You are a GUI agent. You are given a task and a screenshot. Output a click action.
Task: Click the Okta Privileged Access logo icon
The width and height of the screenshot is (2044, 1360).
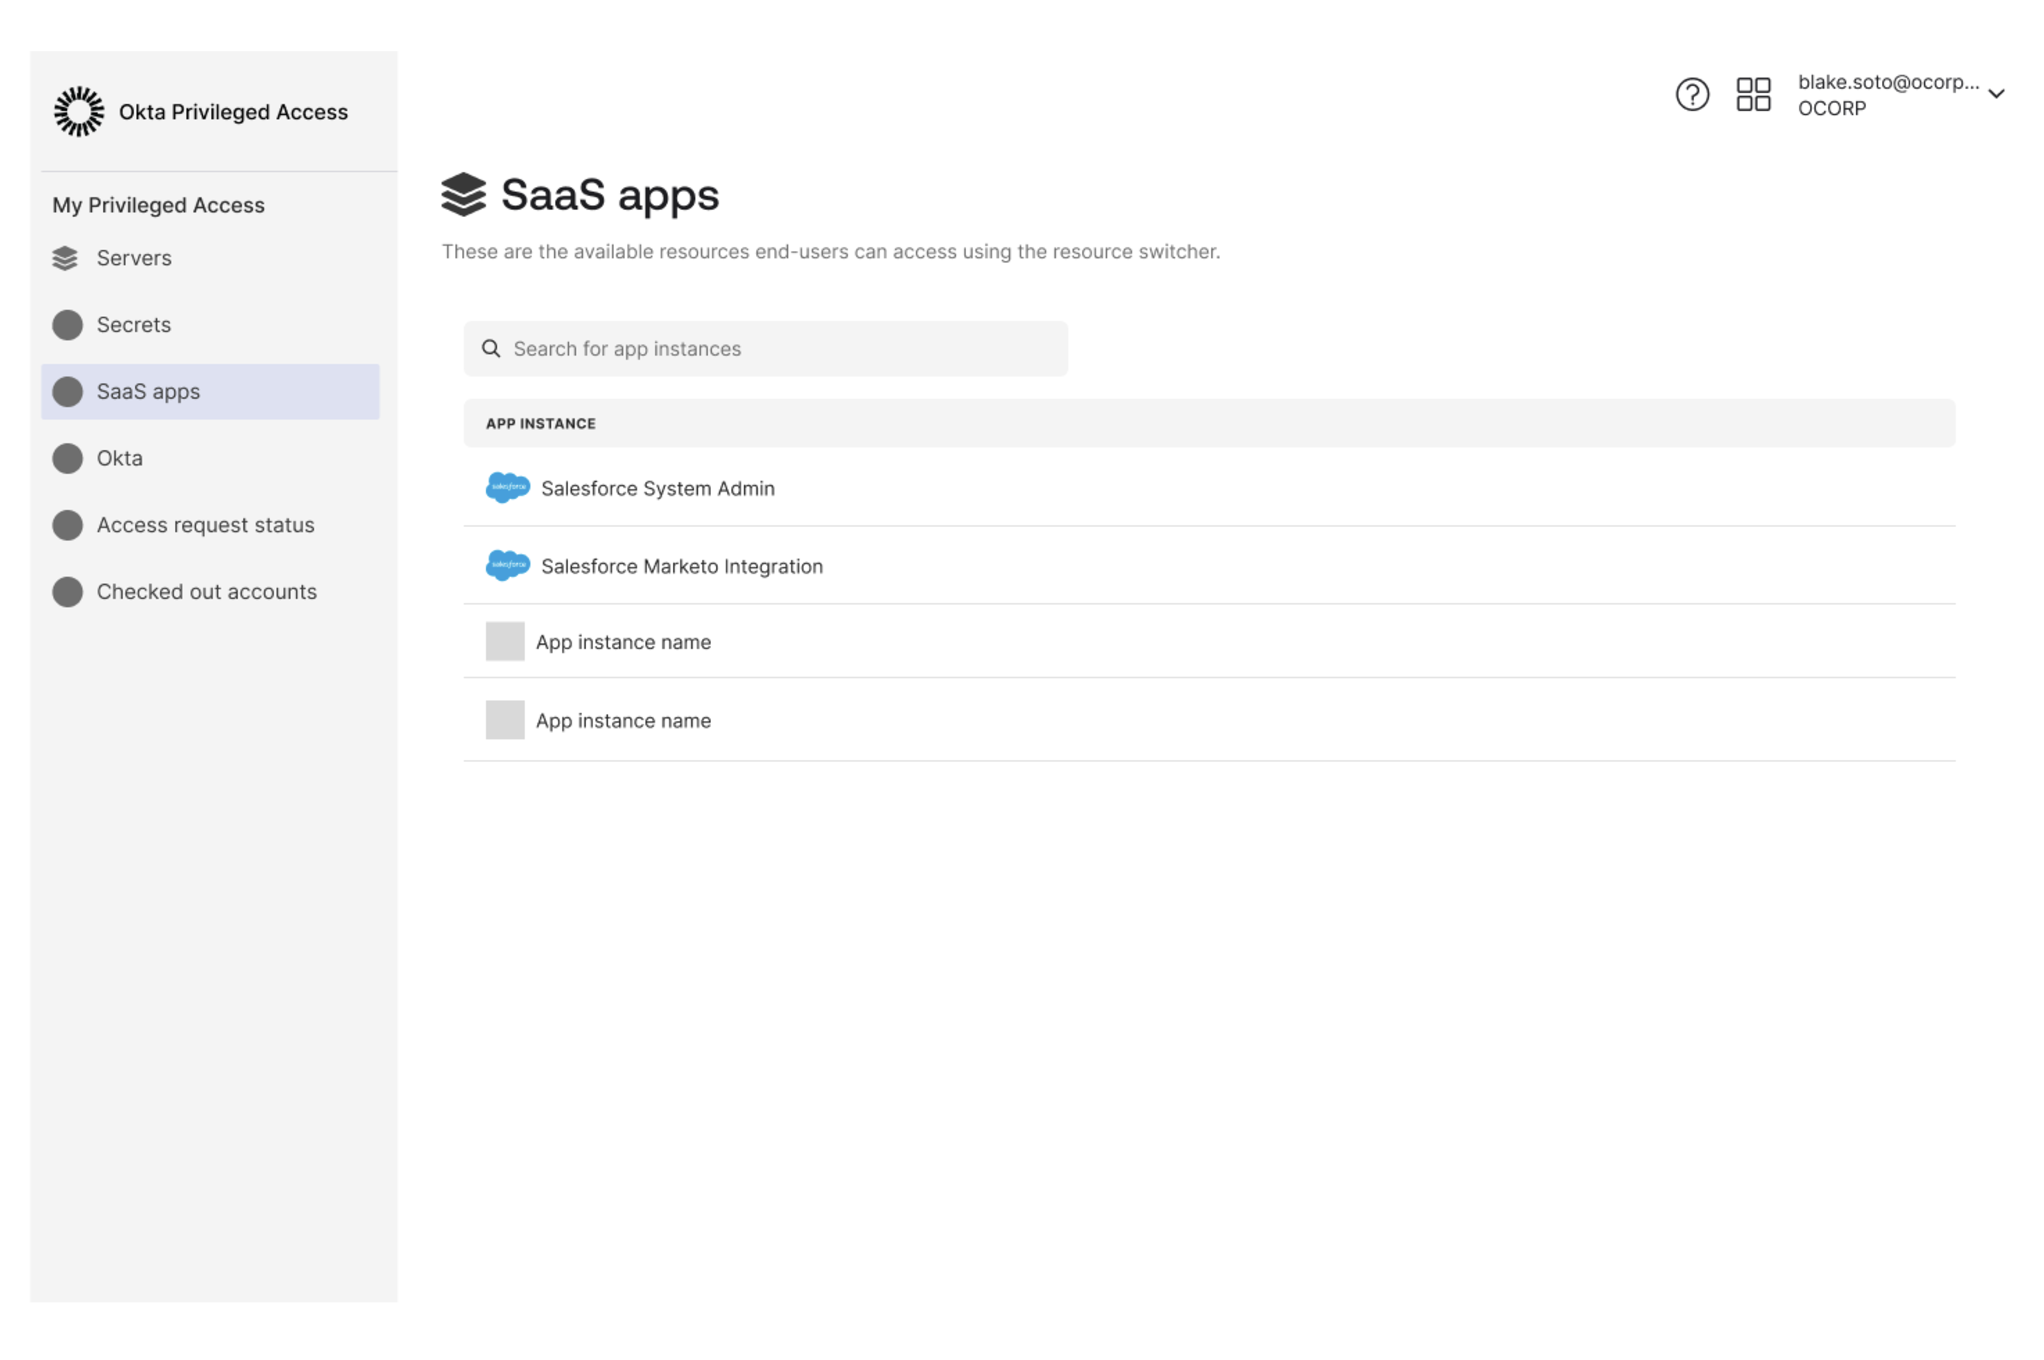pyautogui.click(x=78, y=111)
